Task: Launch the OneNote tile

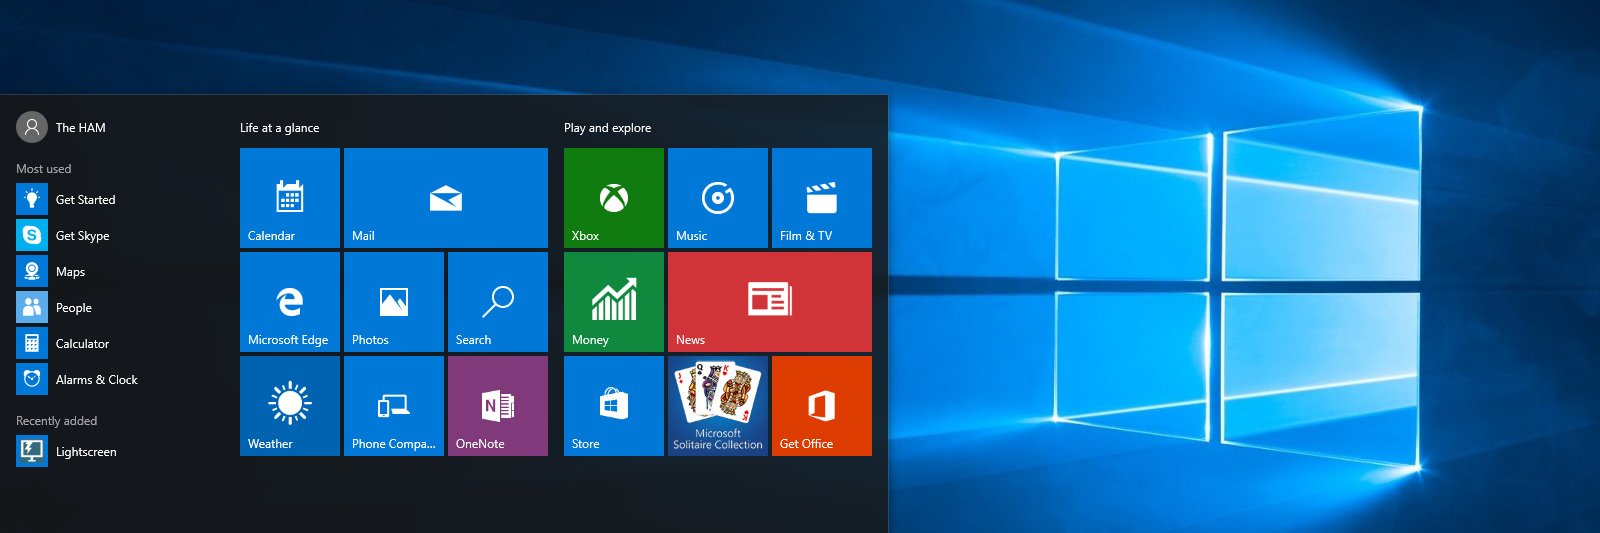Action: [x=498, y=406]
